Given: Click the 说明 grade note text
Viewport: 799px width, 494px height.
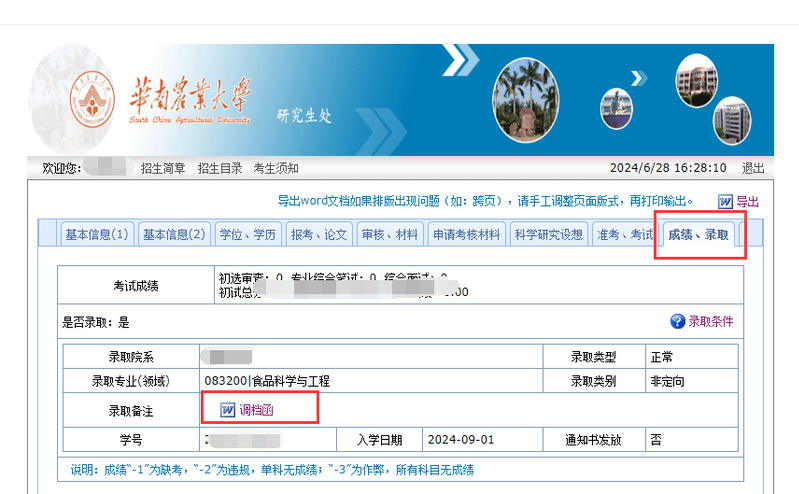Looking at the screenshot, I should pos(272,470).
